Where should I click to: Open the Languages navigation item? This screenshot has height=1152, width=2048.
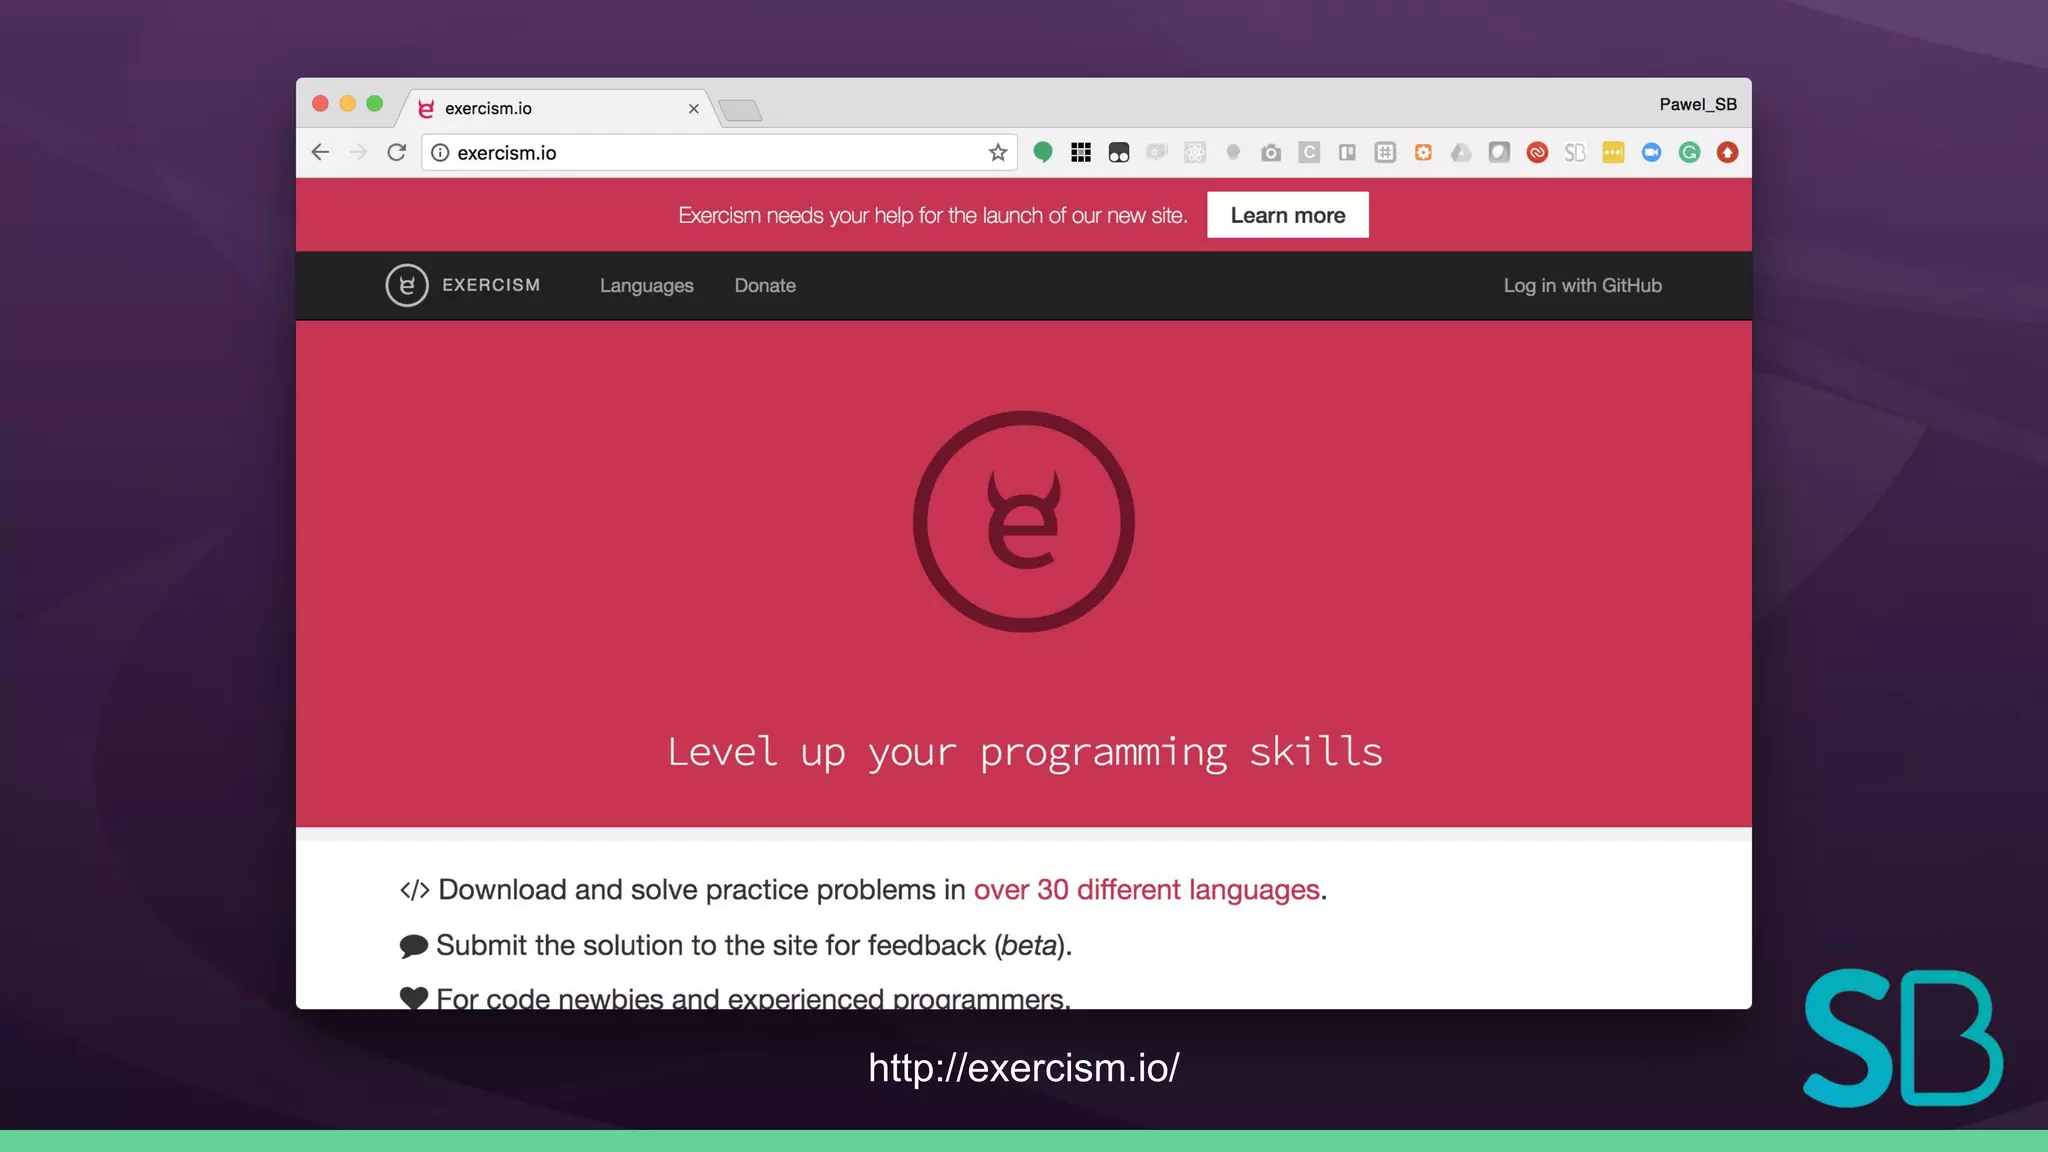click(646, 285)
